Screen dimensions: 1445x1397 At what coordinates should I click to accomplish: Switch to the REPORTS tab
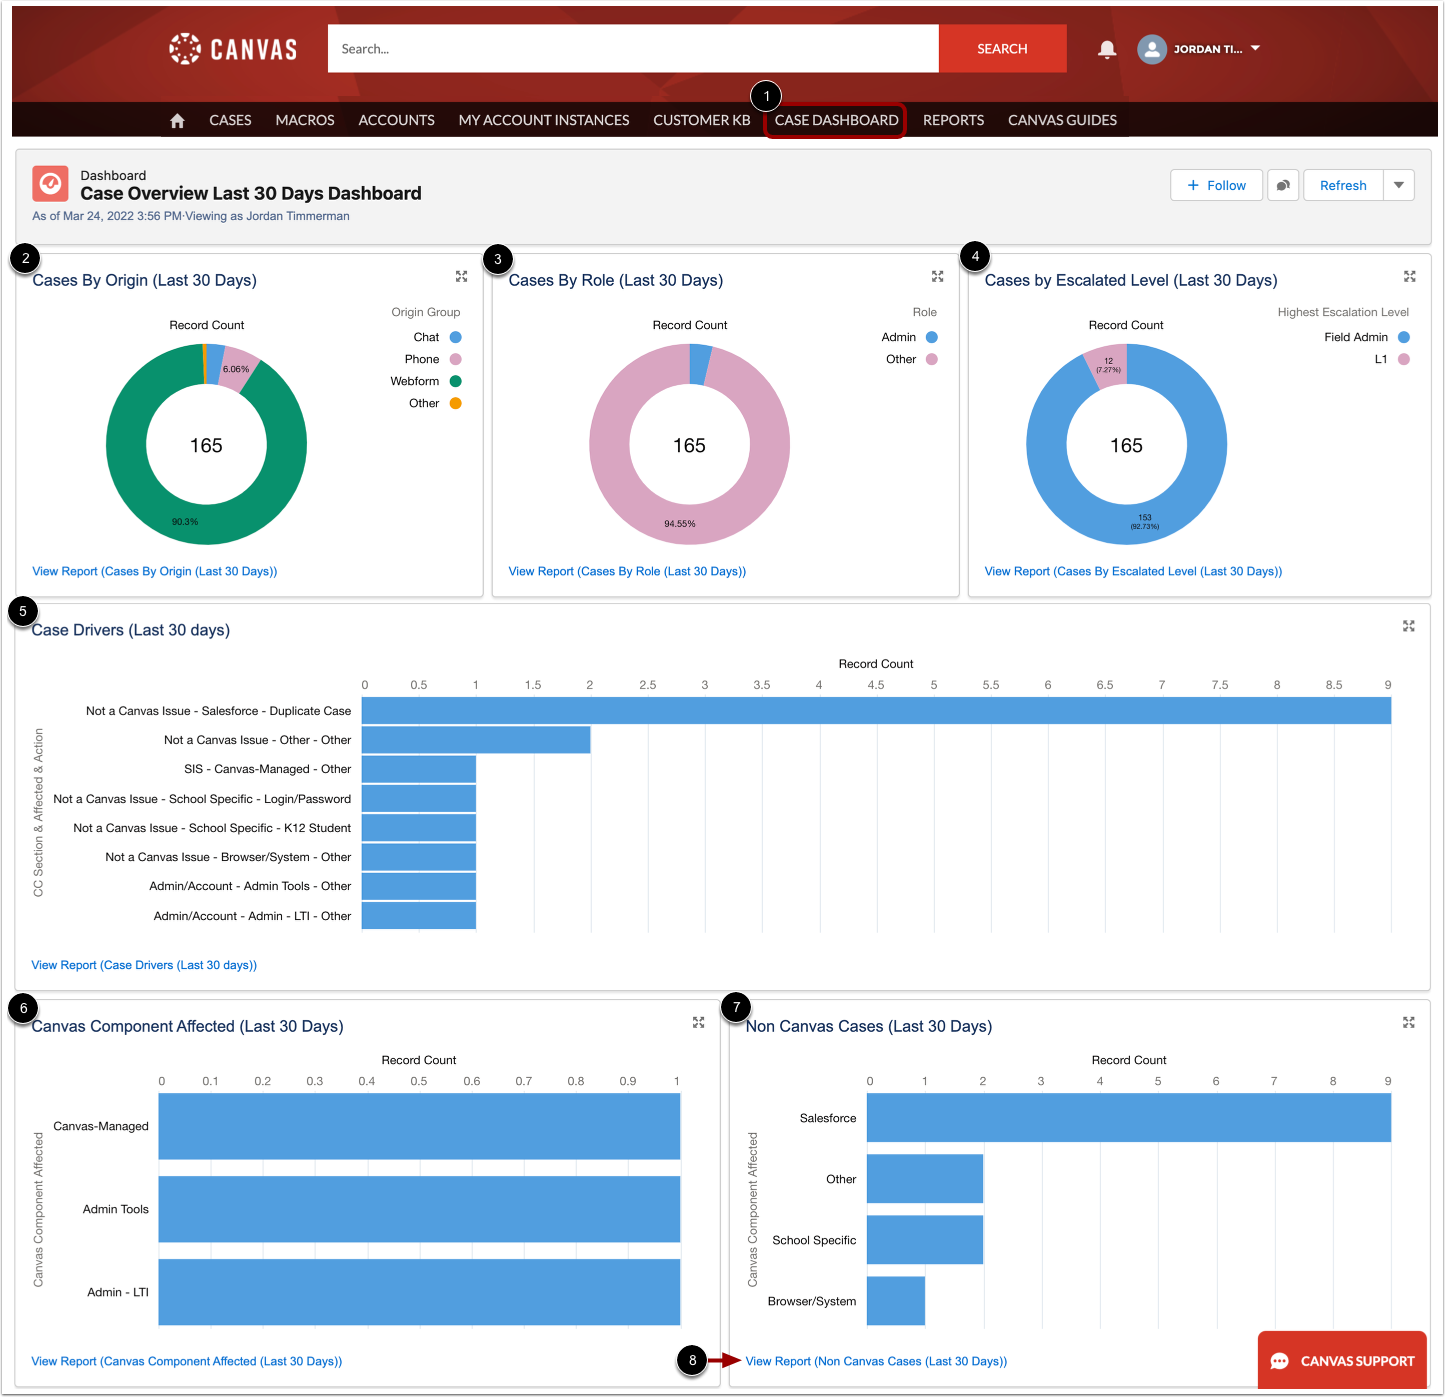(953, 119)
